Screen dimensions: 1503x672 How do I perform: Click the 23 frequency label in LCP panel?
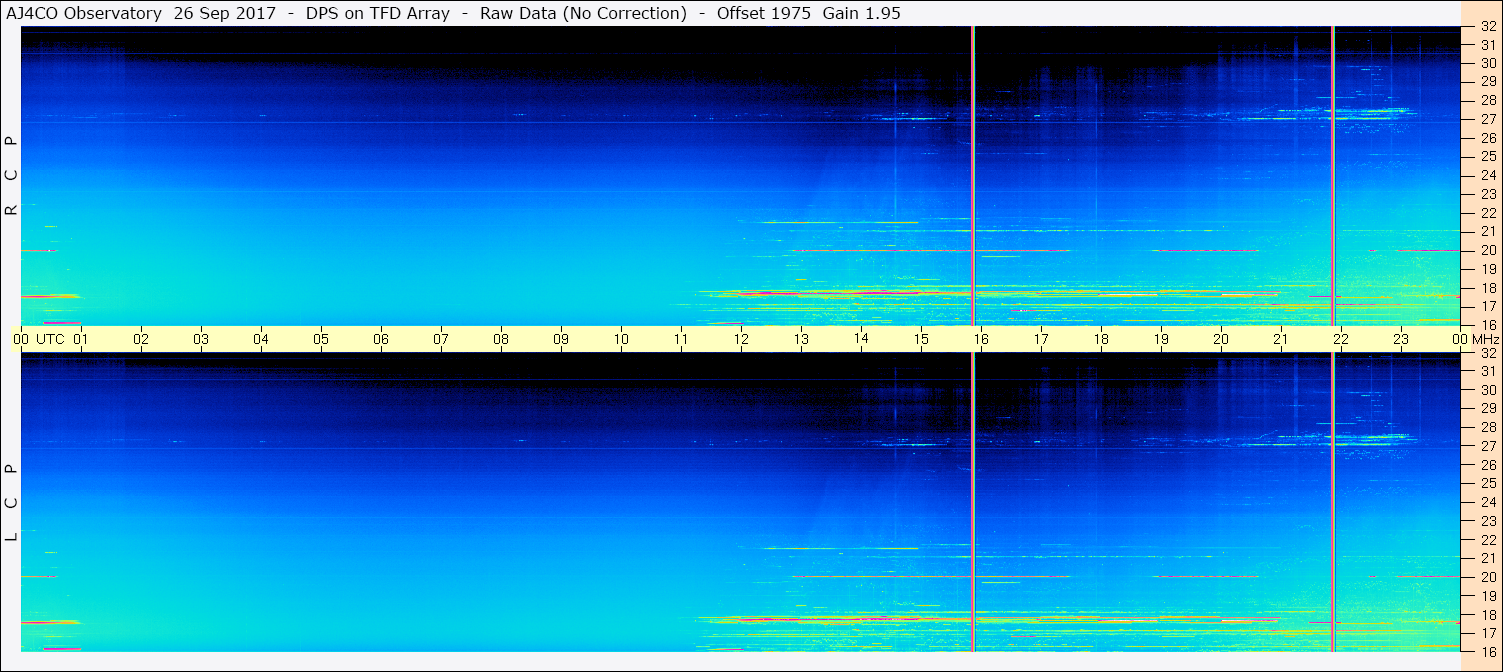[x=1487, y=521]
